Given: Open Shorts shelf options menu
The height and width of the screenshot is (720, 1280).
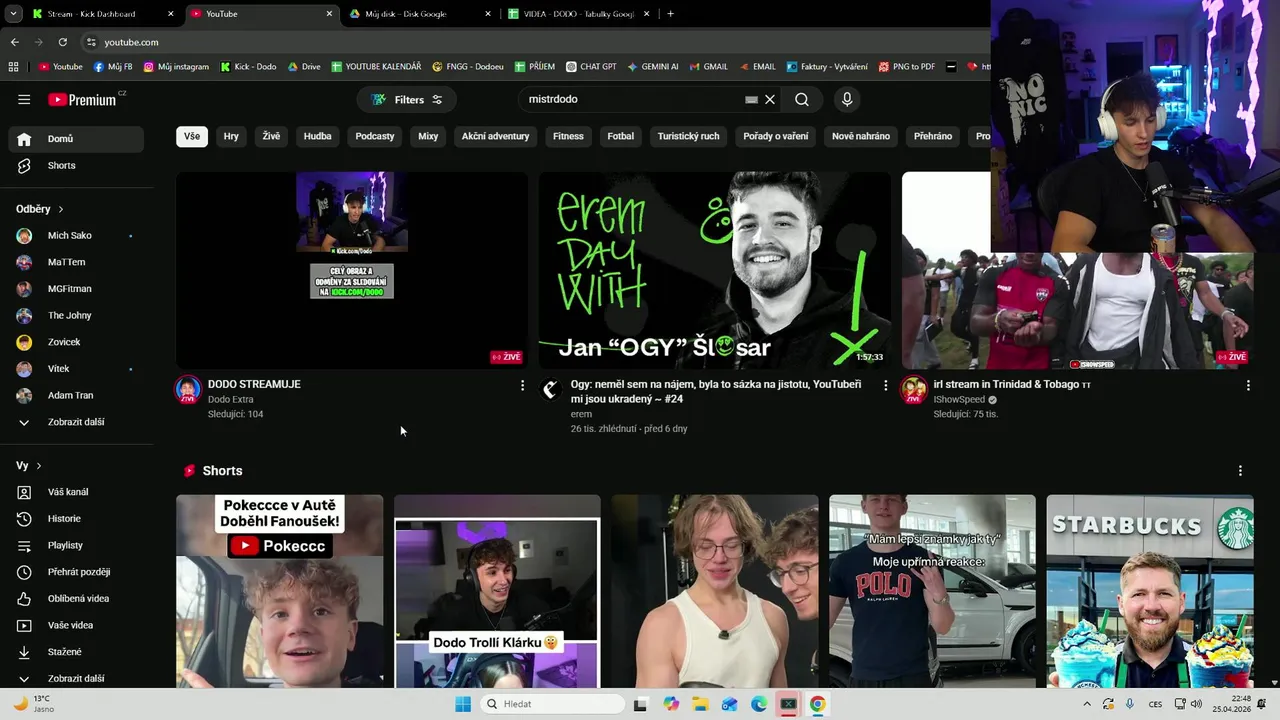Looking at the screenshot, I should pyautogui.click(x=1240, y=471).
